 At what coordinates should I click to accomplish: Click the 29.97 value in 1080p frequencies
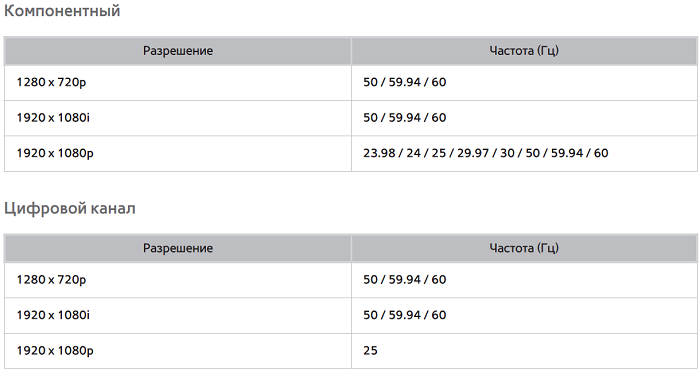coord(473,153)
